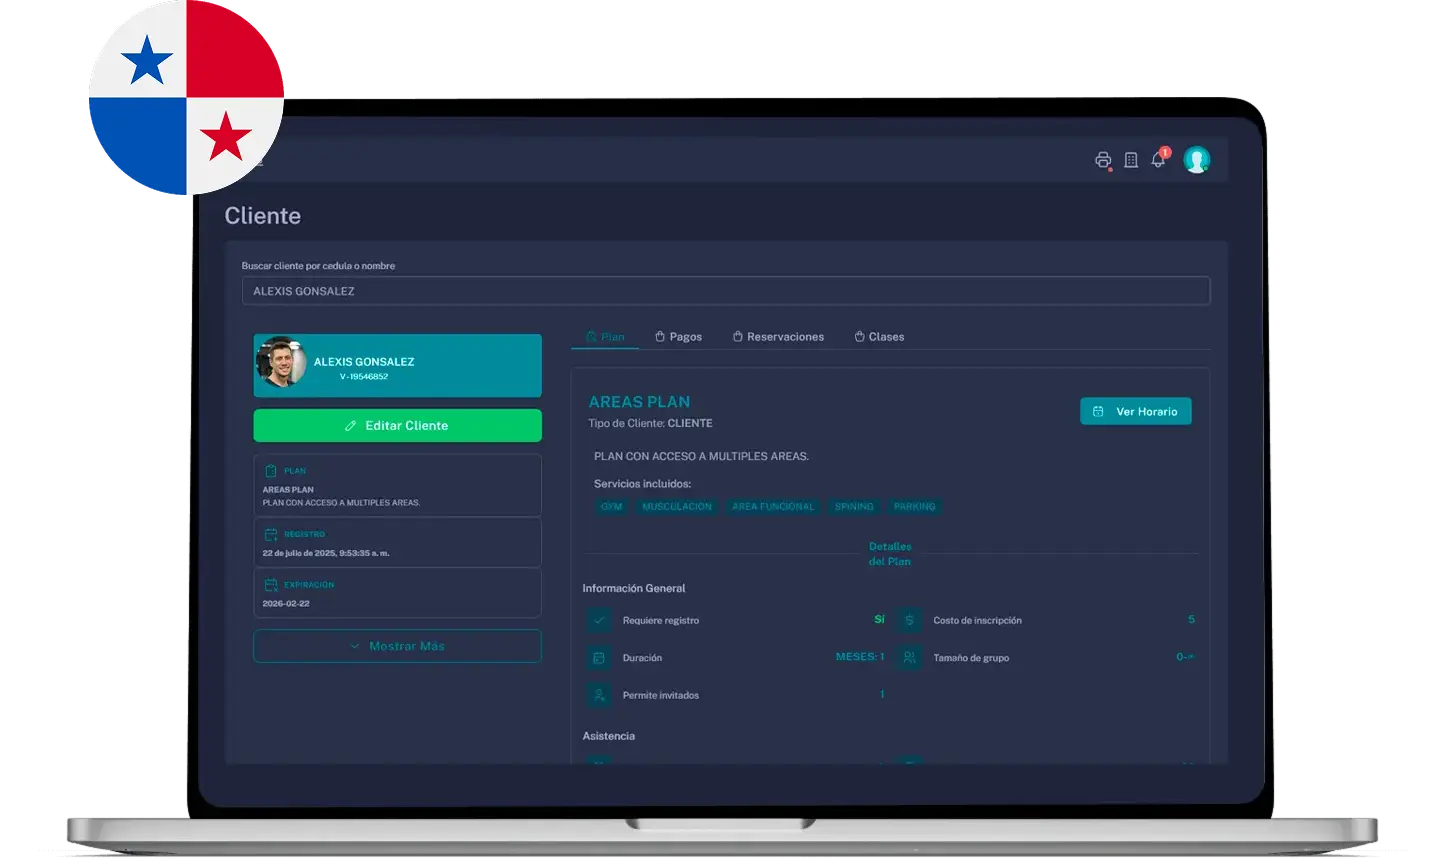Select the SPINING service tag

854,507
